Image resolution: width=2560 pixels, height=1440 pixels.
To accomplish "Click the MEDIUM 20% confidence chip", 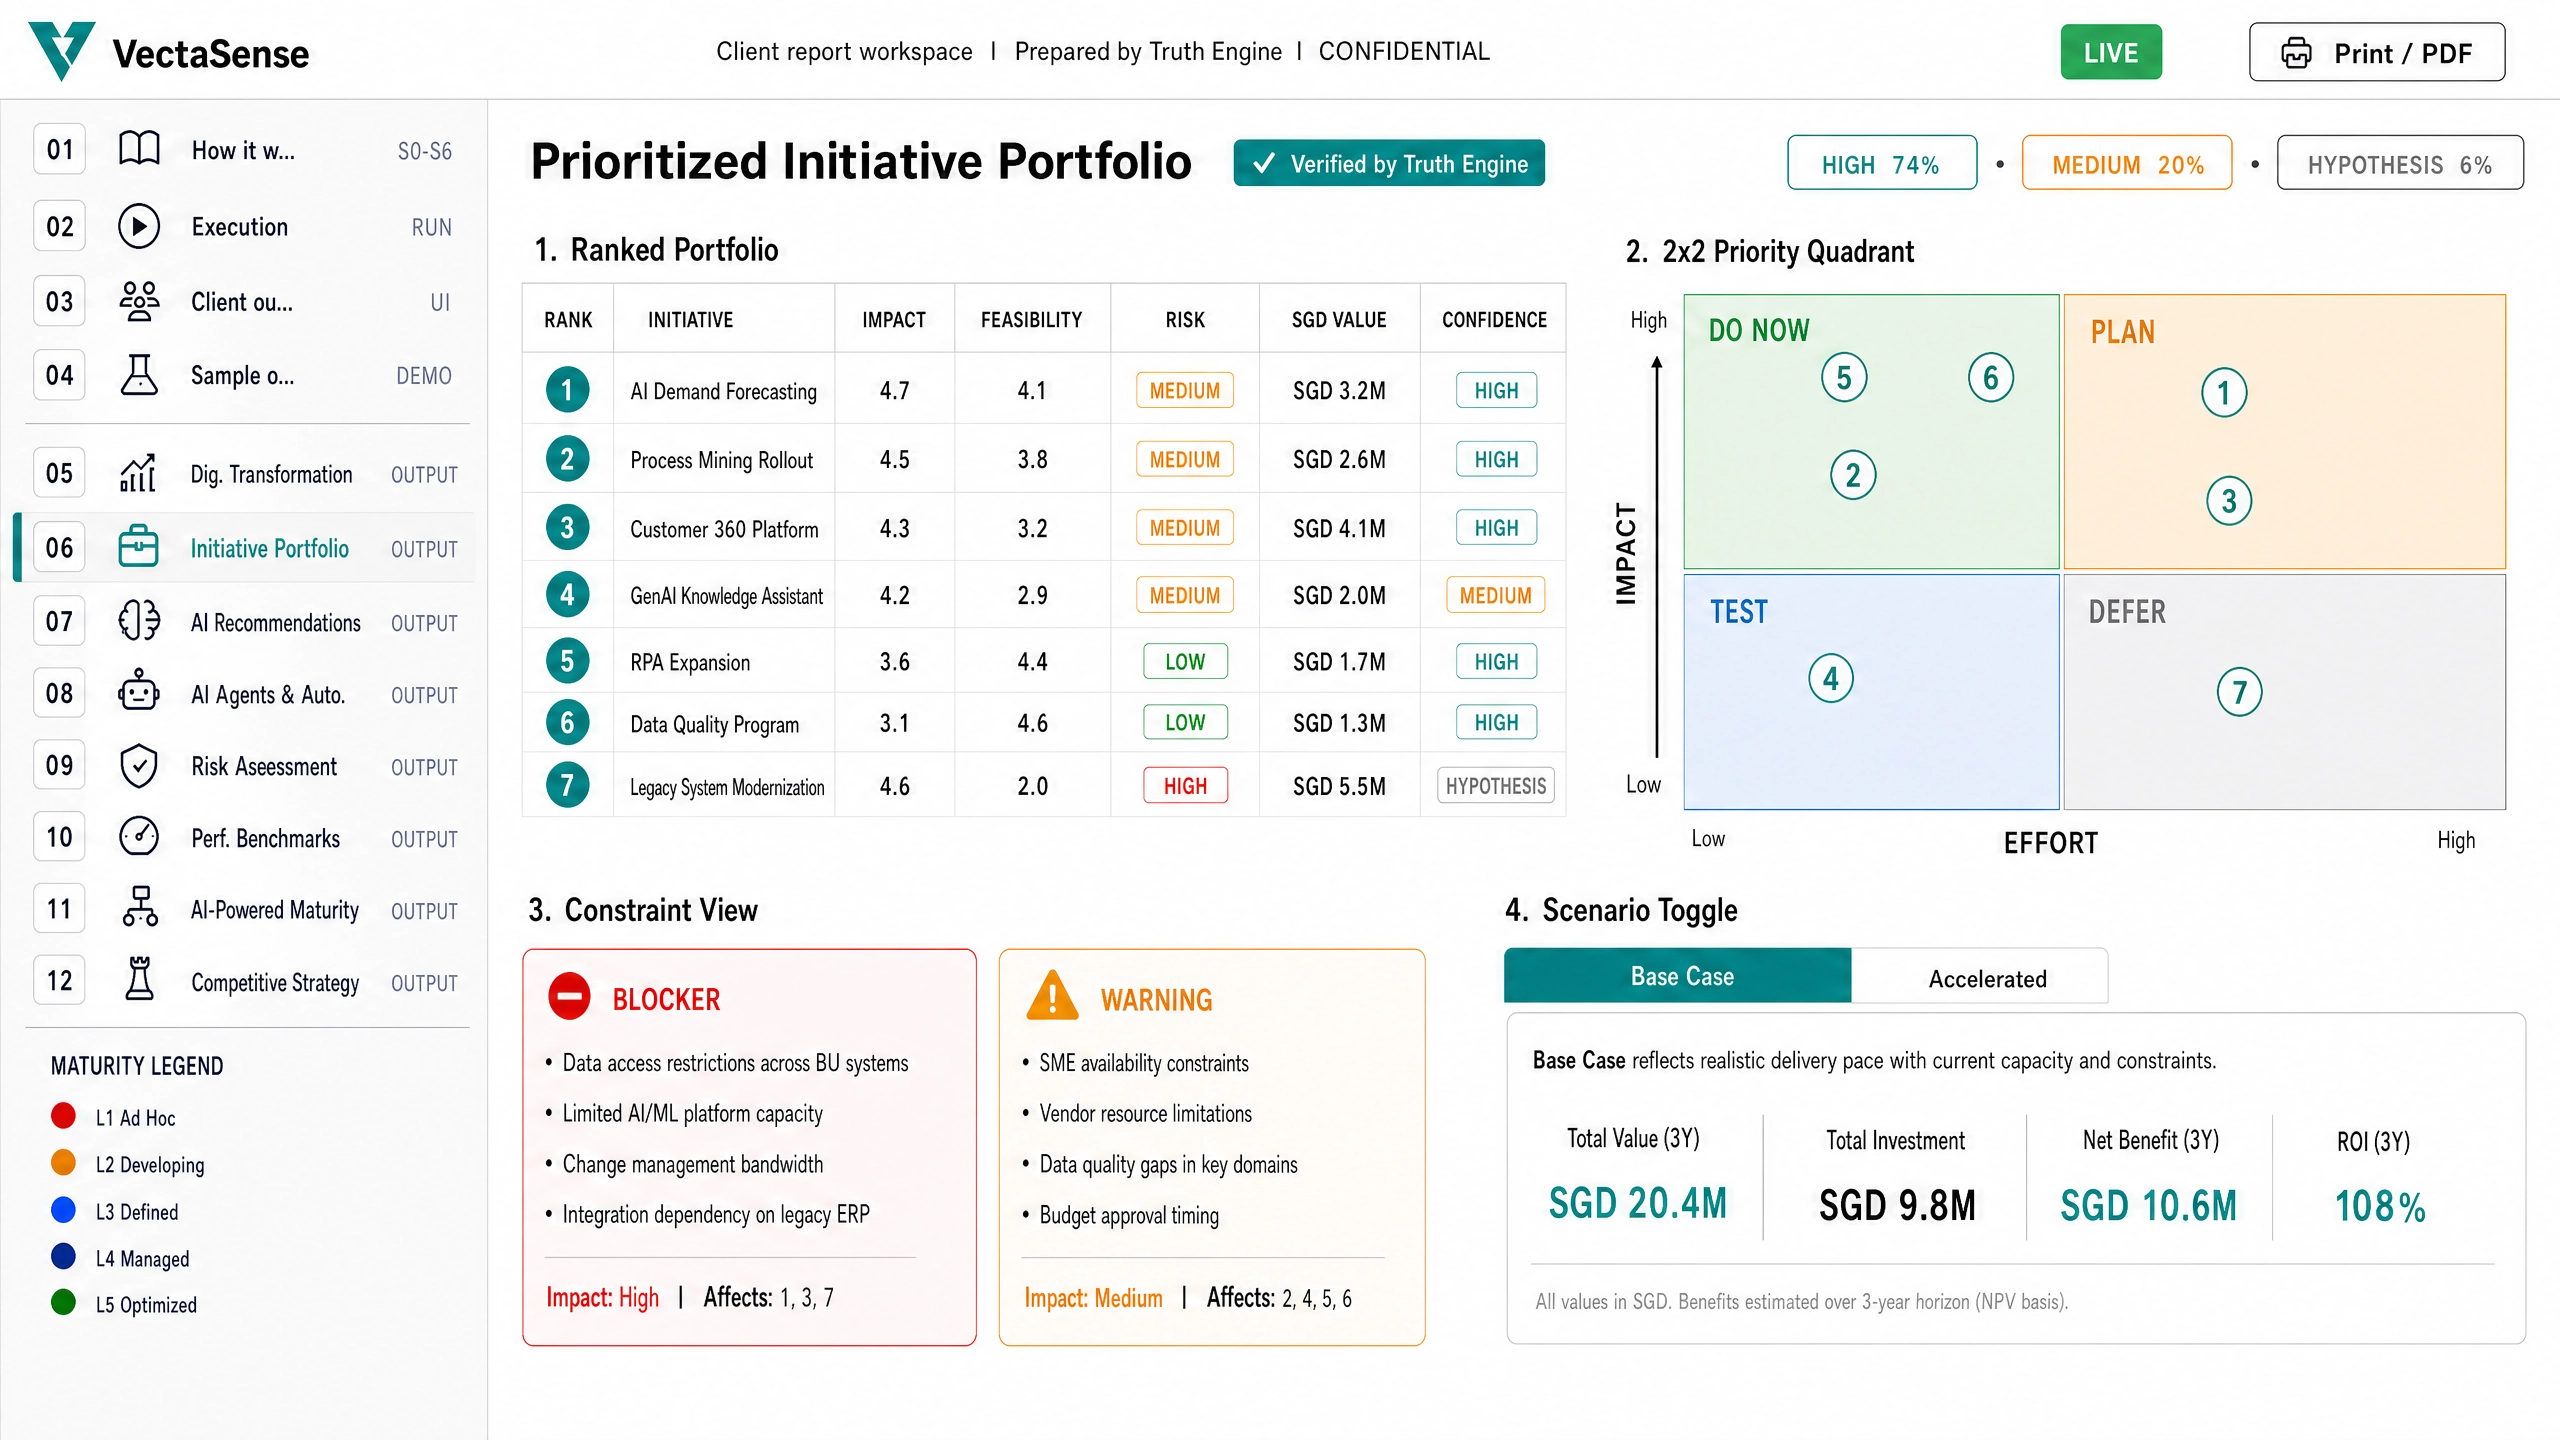I will click(x=2127, y=163).
